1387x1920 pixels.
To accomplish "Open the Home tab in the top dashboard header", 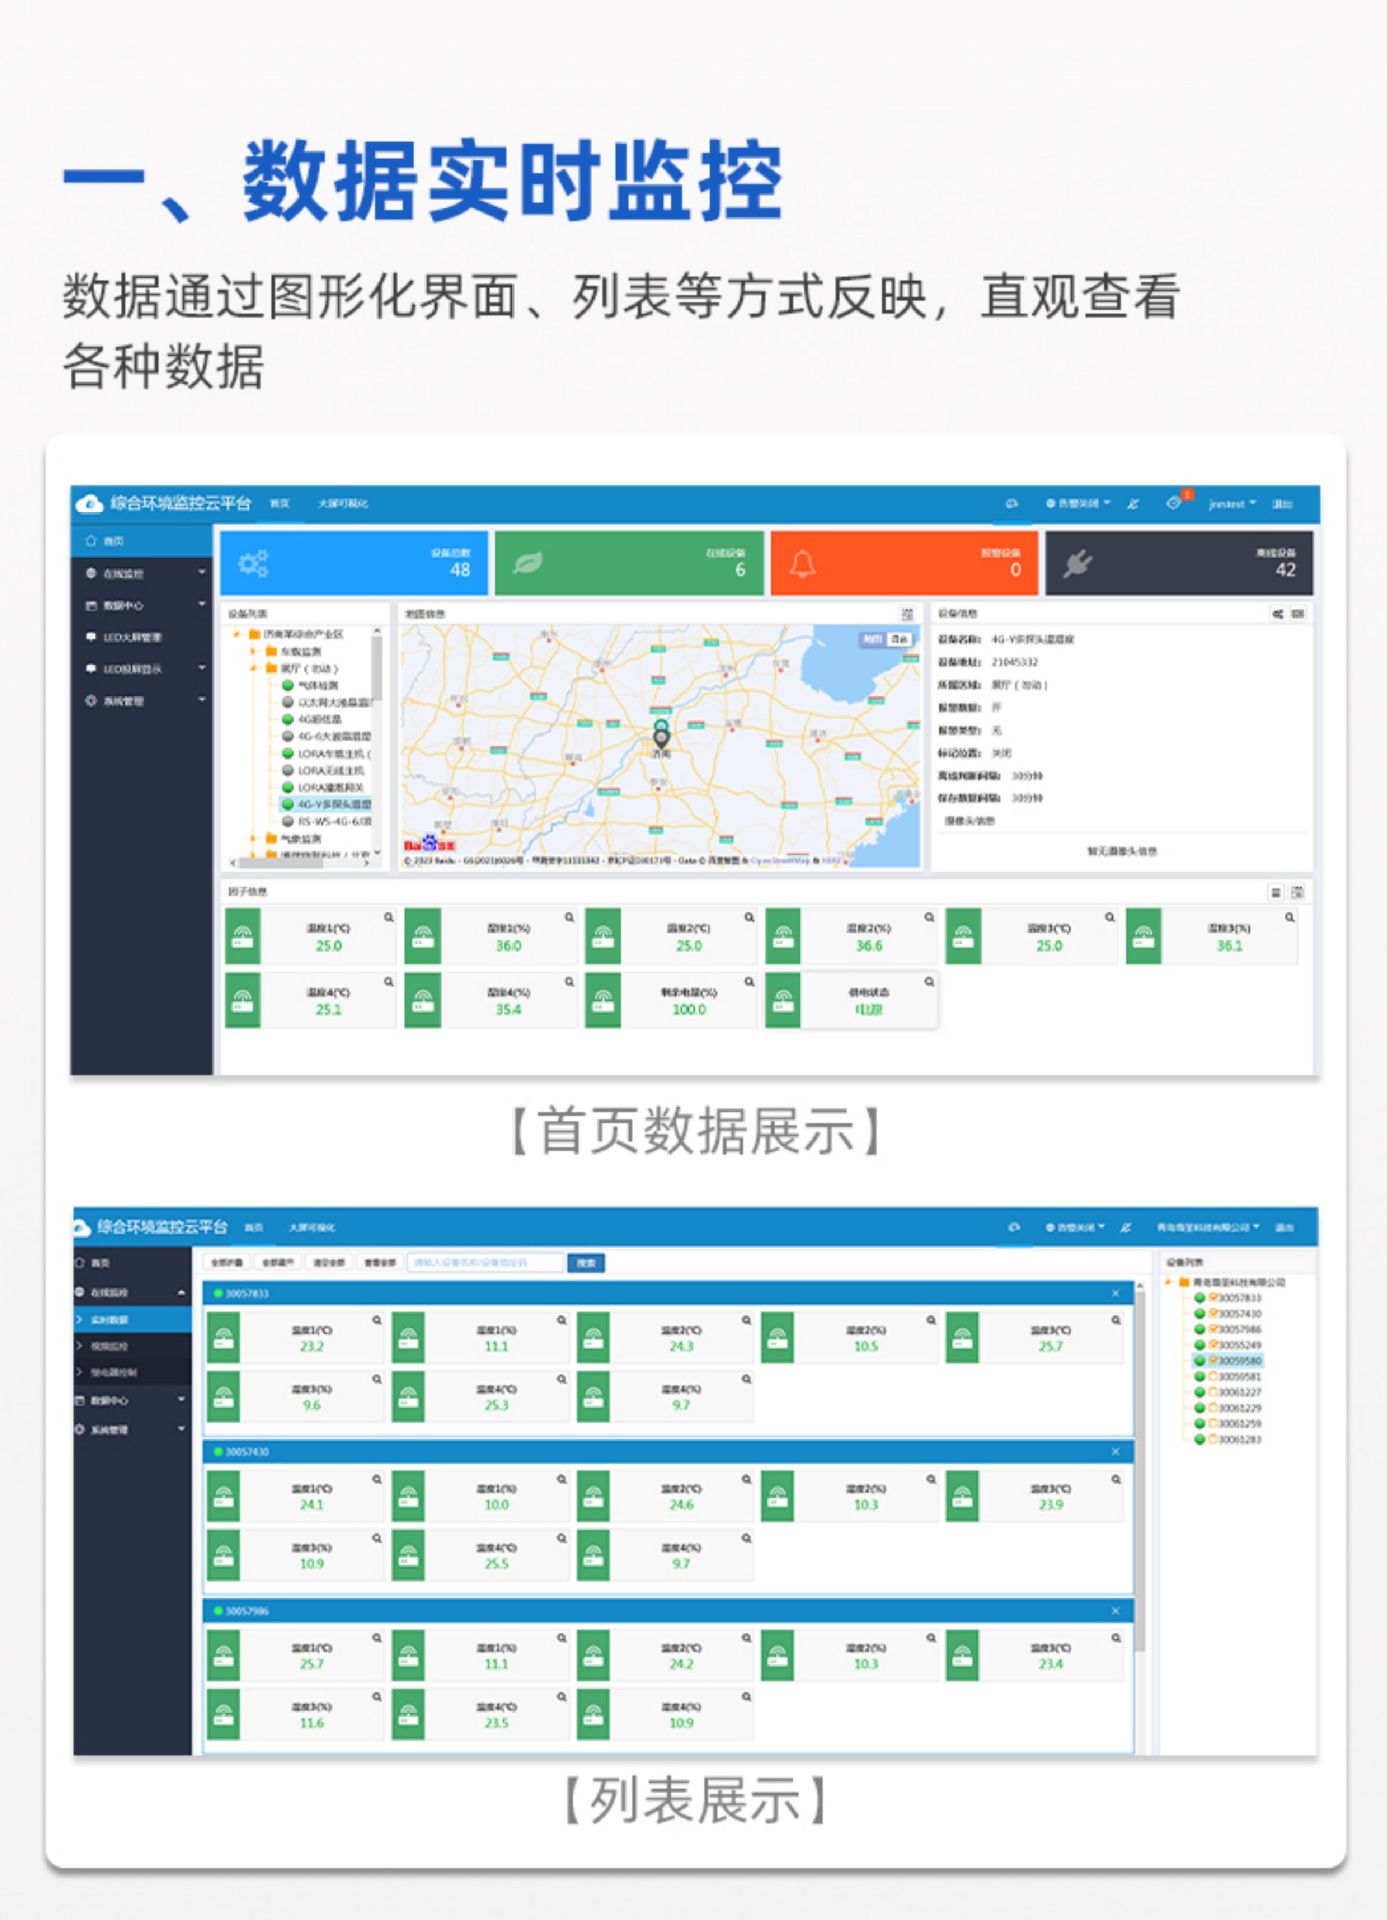I will (x=280, y=503).
